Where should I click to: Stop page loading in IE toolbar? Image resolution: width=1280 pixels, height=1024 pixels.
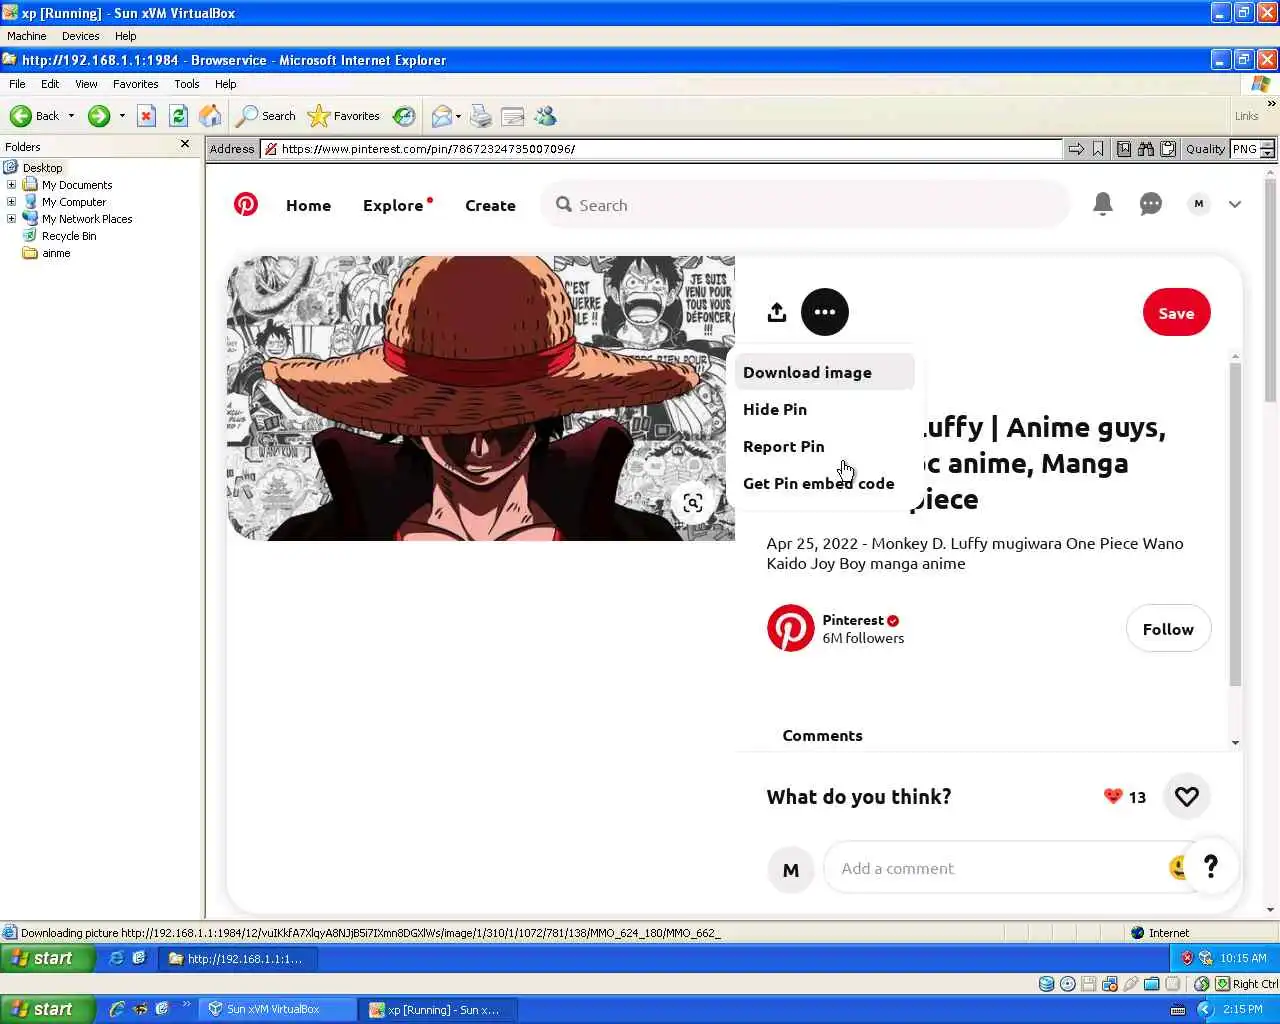pyautogui.click(x=146, y=116)
